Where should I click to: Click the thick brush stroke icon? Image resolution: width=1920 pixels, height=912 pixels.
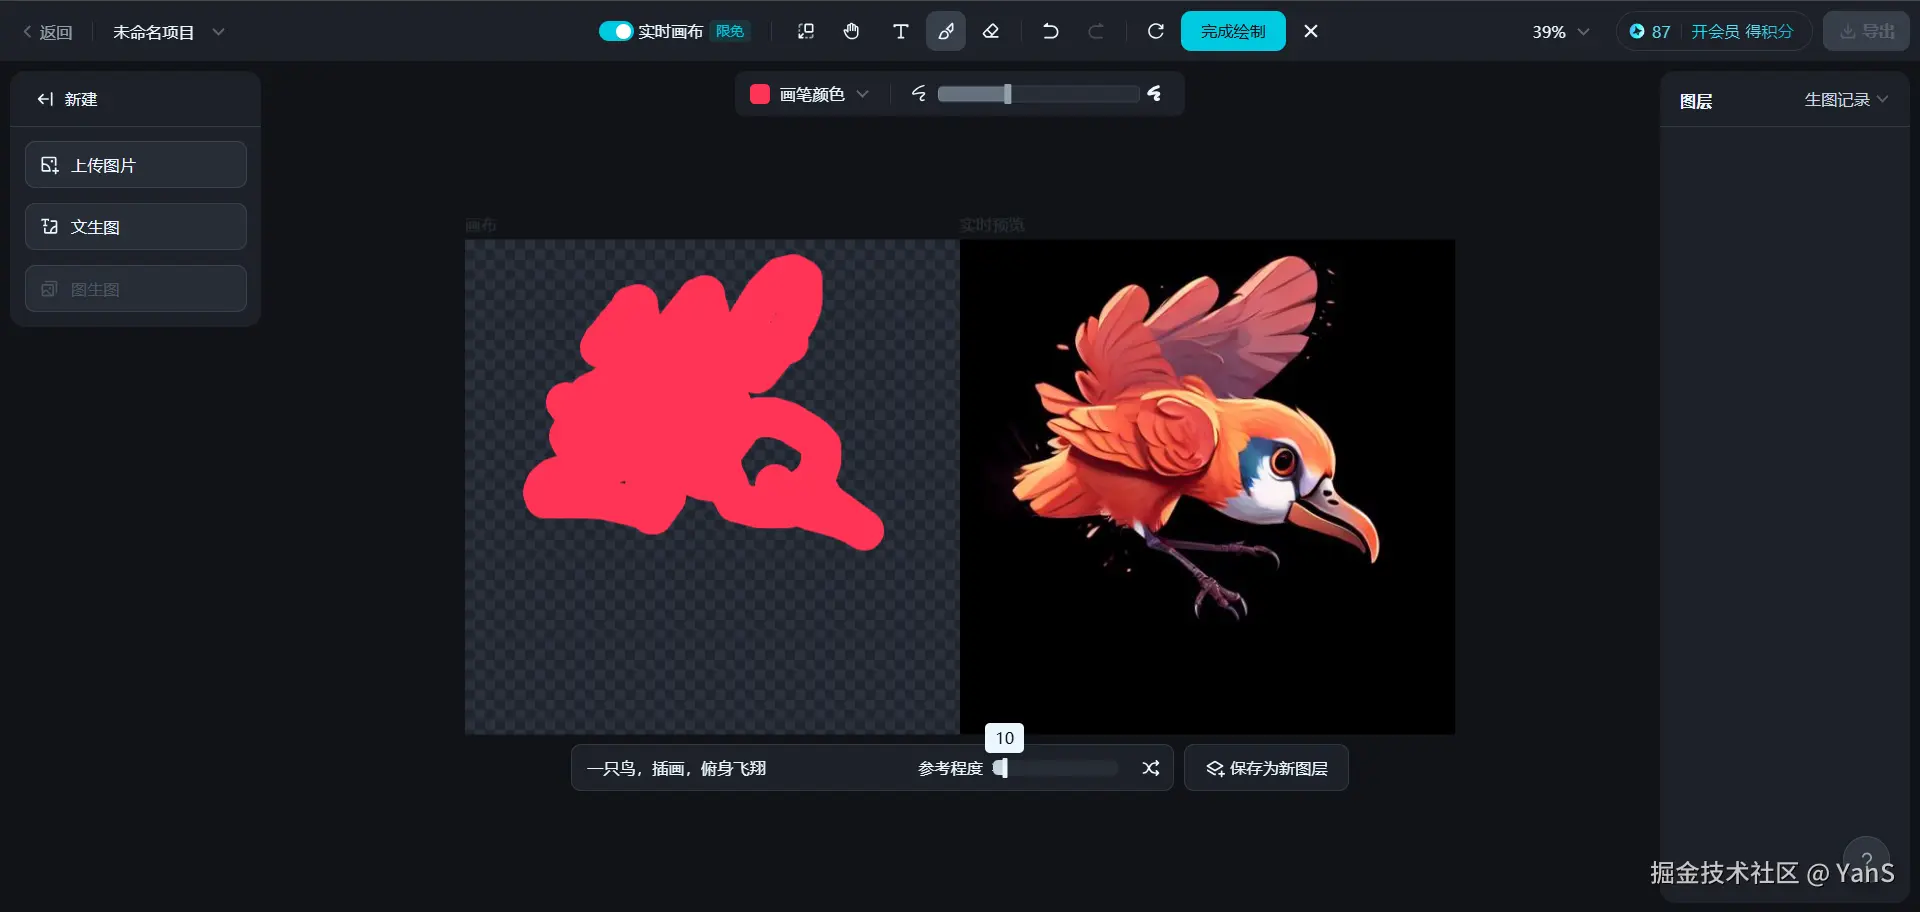1155,93
